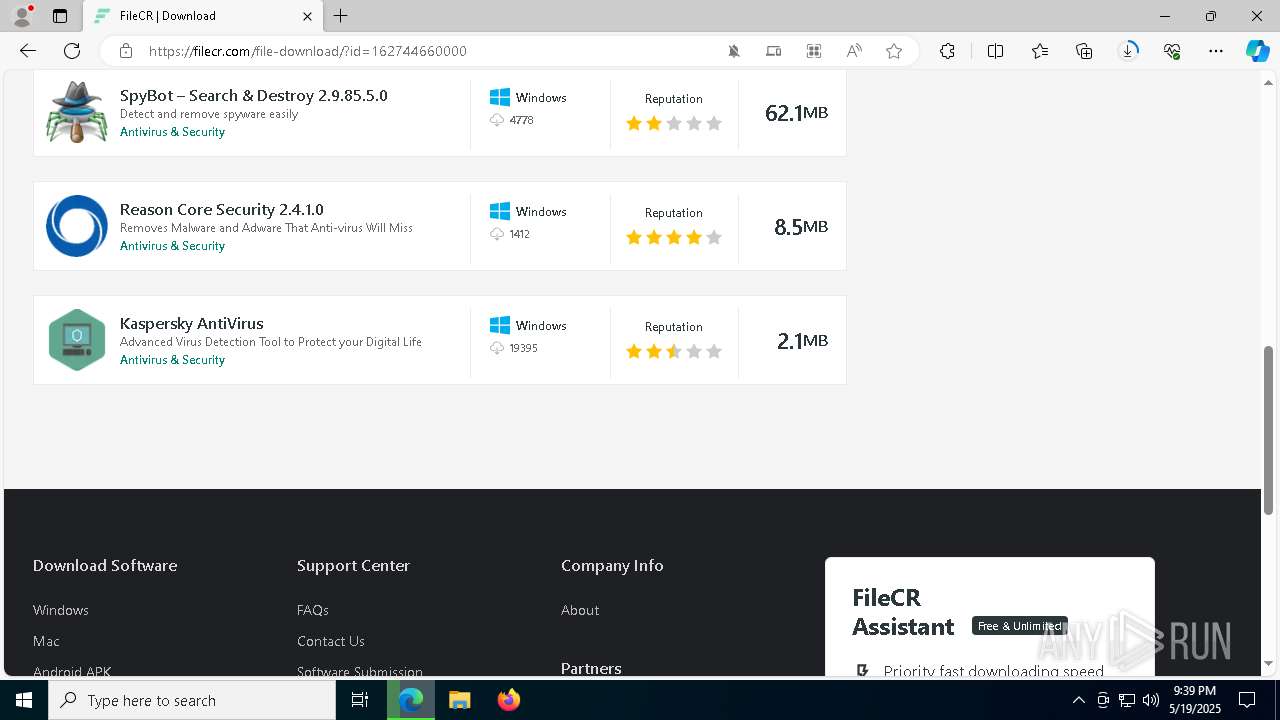Toggle Split screen view icon
The width and height of the screenshot is (1280, 720).
coord(995,51)
